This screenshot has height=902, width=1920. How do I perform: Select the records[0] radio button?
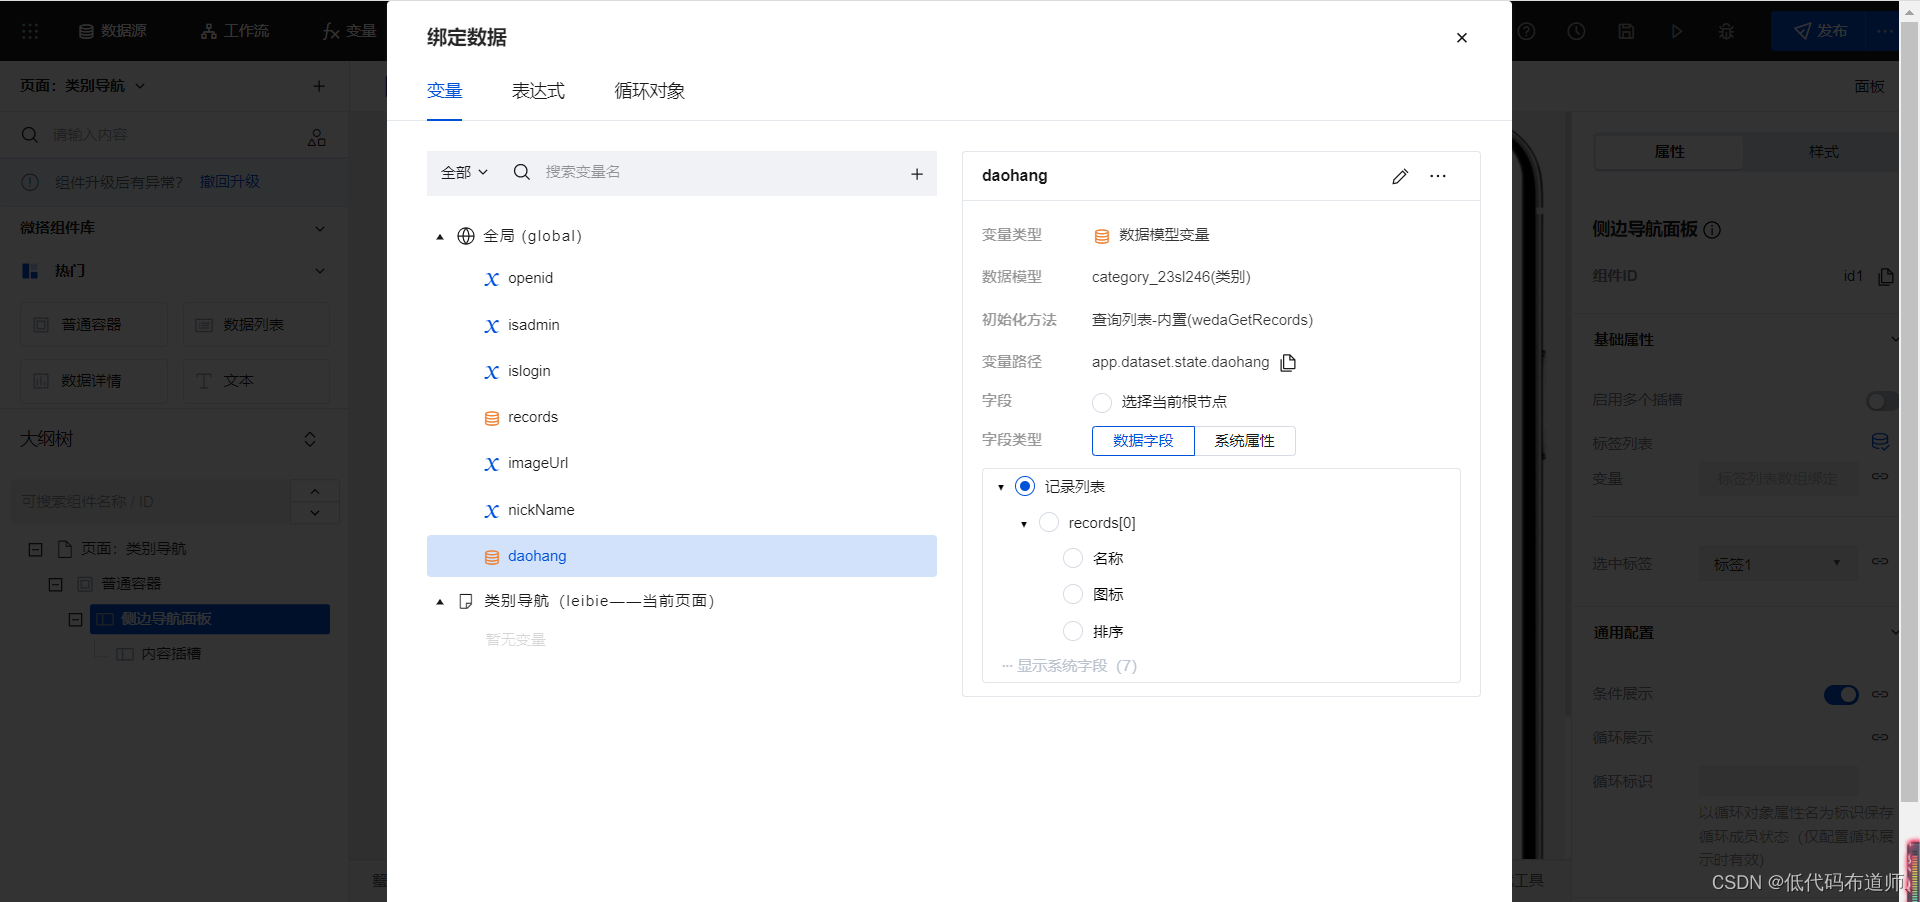coord(1048,522)
